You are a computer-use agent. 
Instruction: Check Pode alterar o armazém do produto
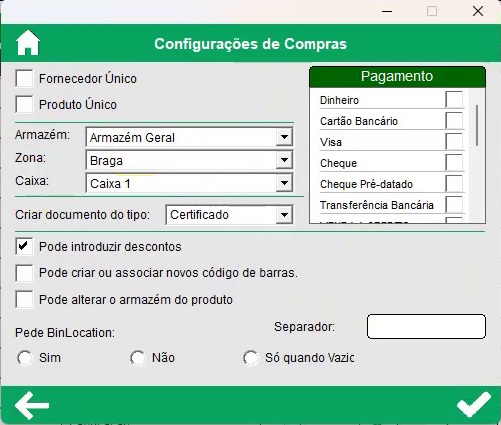24,299
